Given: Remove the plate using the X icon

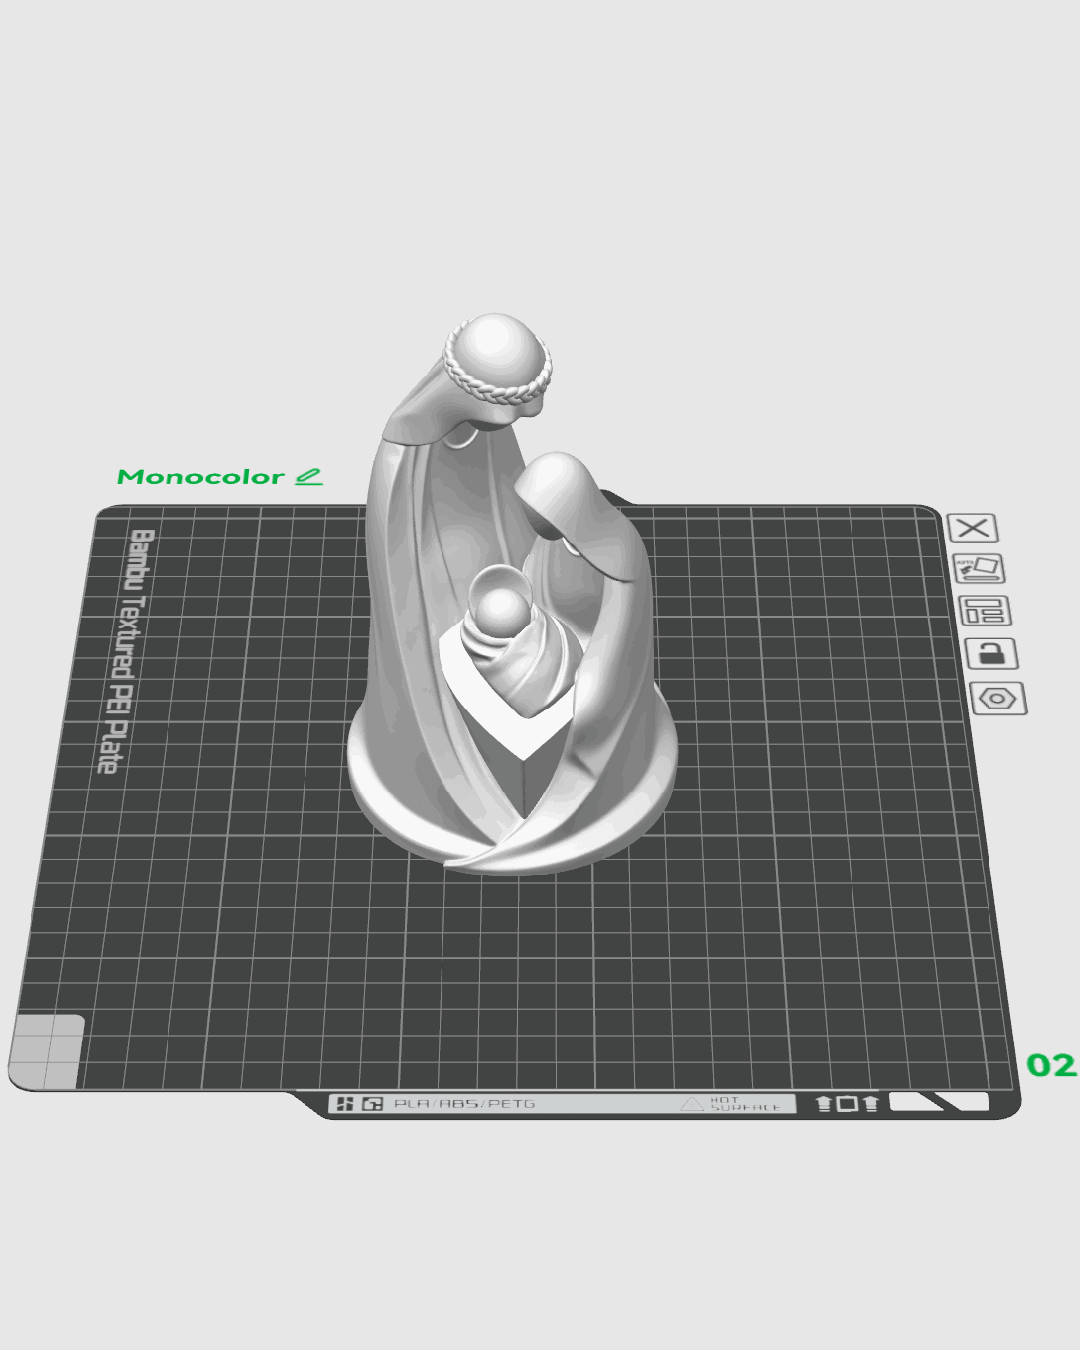Looking at the screenshot, I should [x=972, y=528].
